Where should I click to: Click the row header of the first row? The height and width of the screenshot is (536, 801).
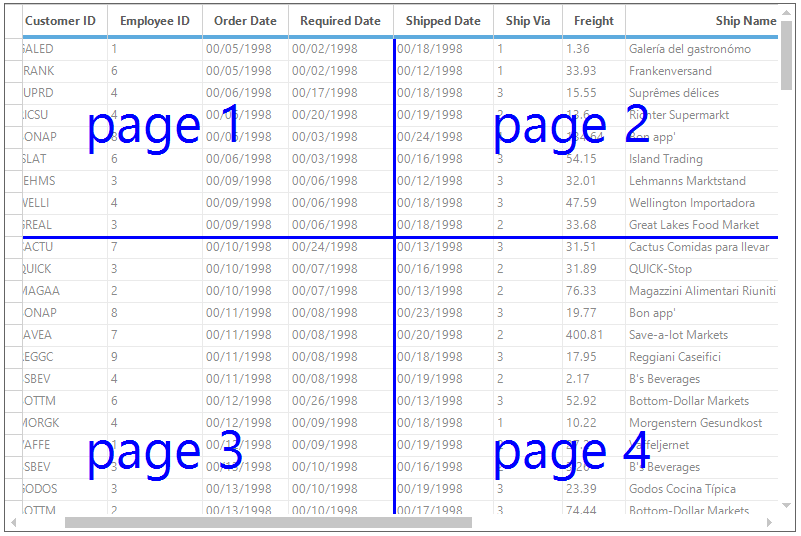click(x=14, y=49)
